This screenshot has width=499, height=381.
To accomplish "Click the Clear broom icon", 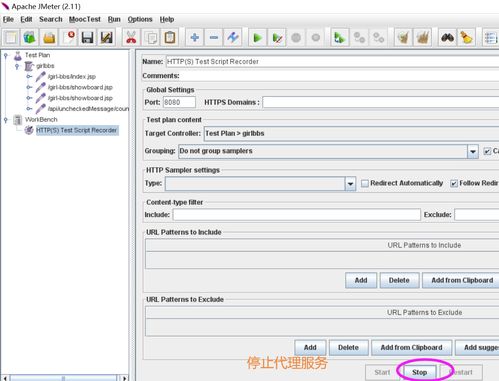I will pos(403,37).
